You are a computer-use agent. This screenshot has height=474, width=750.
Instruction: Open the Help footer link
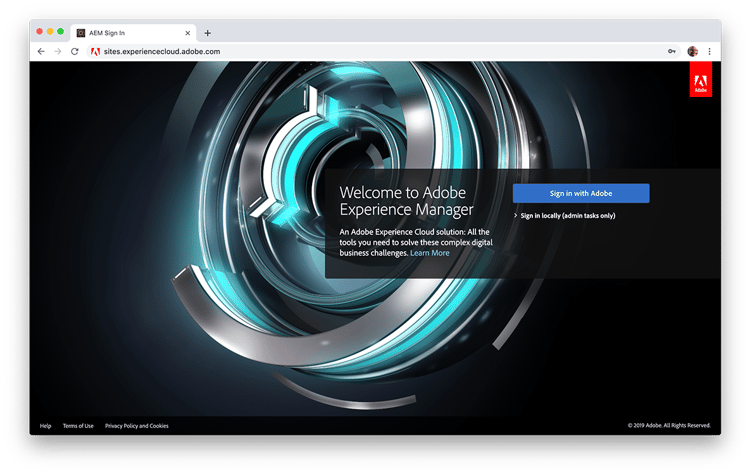[45, 426]
